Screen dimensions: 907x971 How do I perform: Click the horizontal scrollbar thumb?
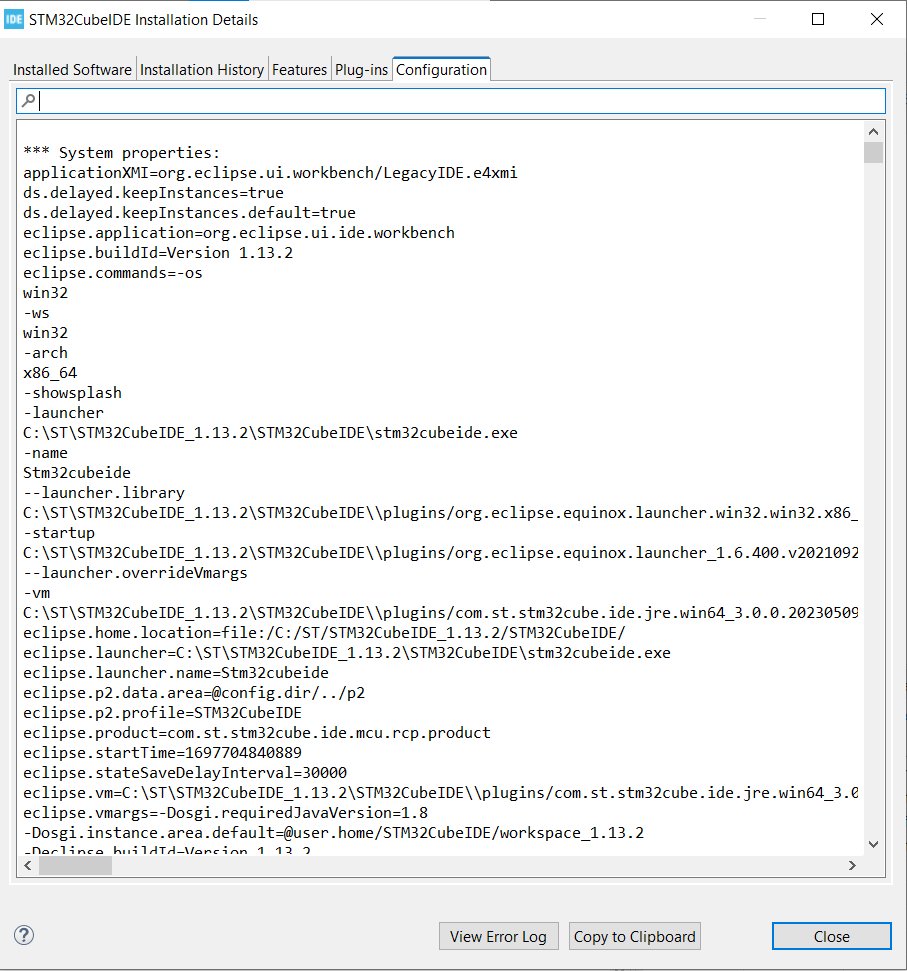tap(76, 866)
